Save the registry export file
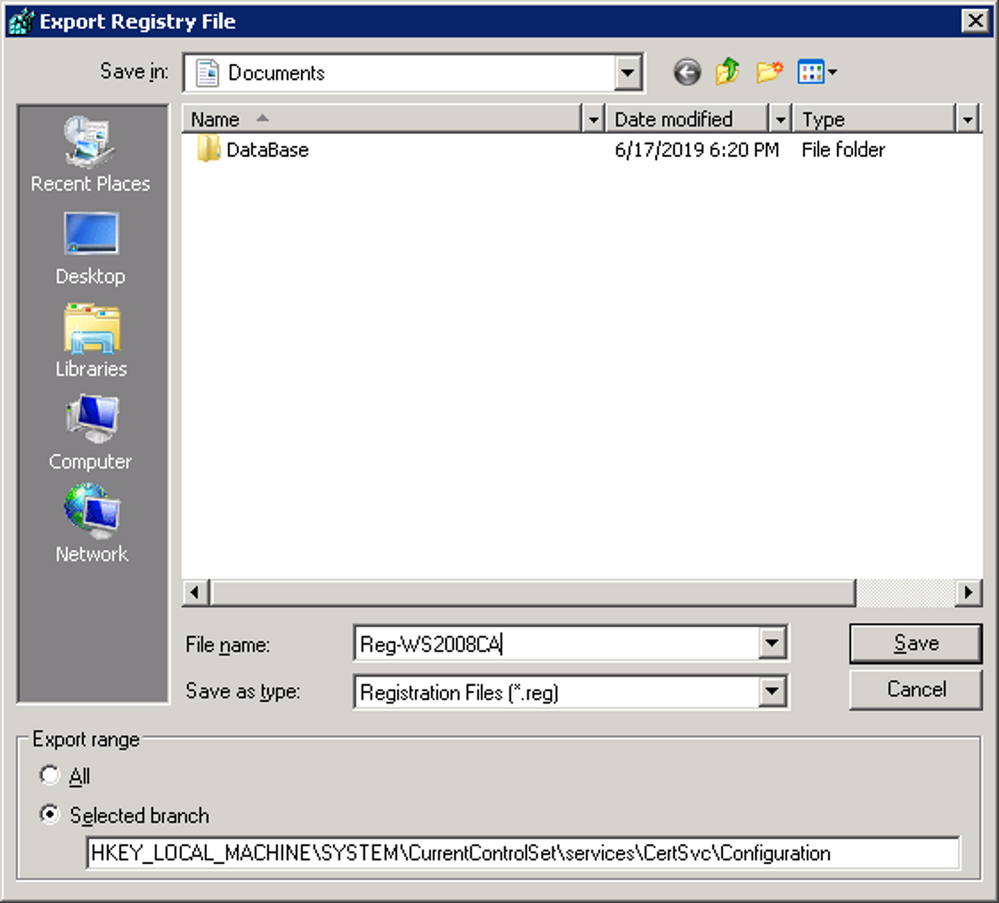The image size is (999, 903). click(x=914, y=643)
